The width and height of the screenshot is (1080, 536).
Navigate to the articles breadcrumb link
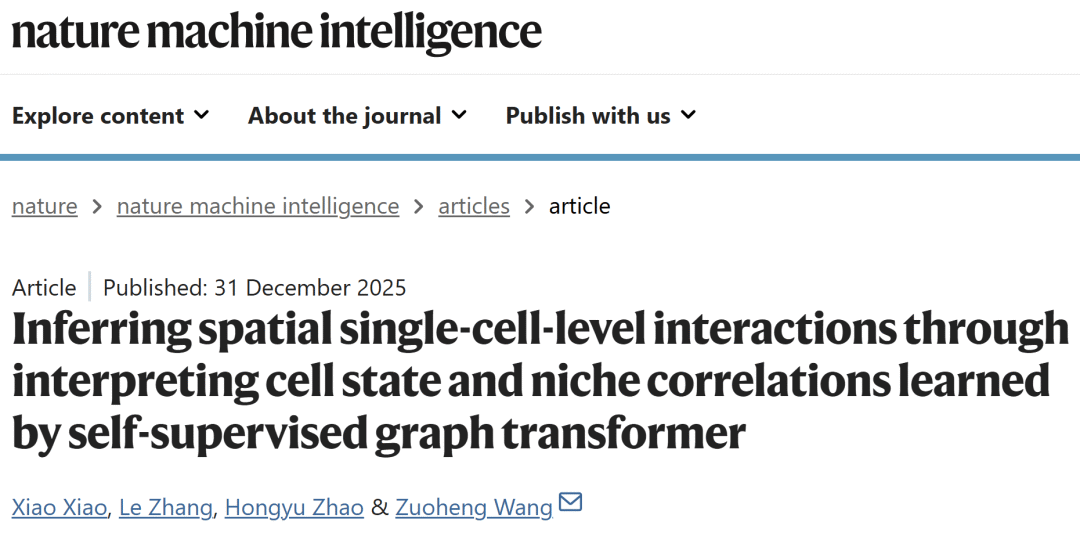tap(474, 207)
